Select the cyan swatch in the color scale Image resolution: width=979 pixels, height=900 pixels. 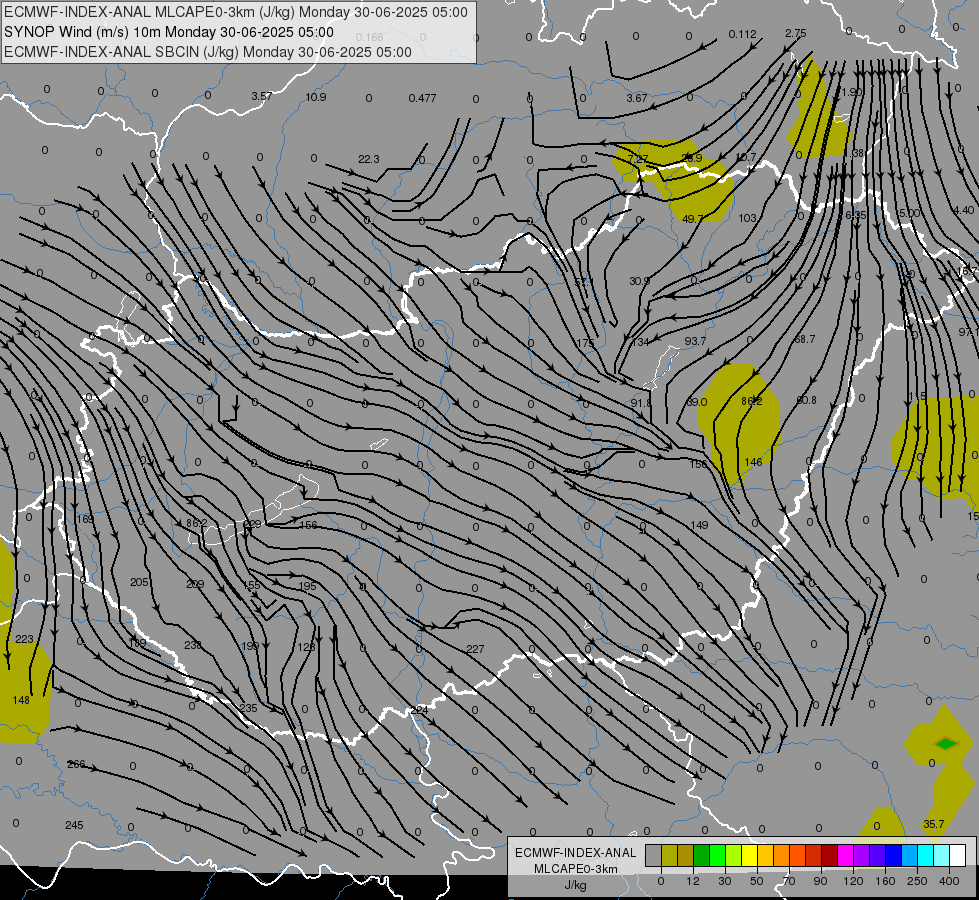pyautogui.click(x=925, y=856)
